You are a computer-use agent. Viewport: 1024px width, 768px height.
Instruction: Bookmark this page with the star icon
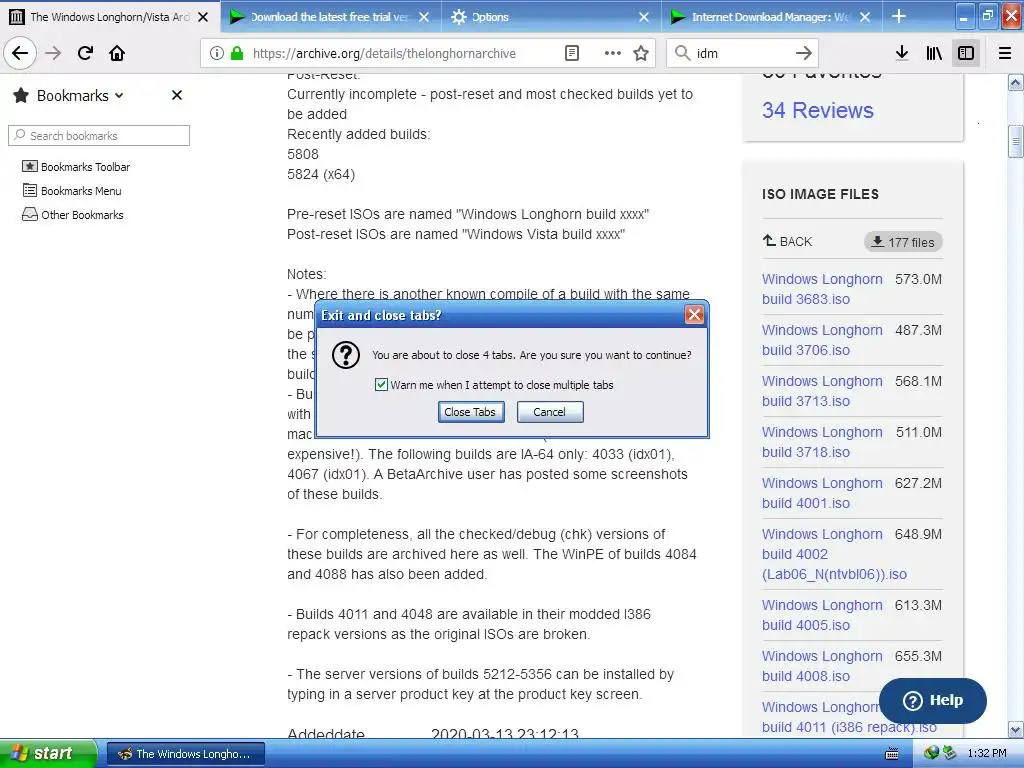(641, 53)
